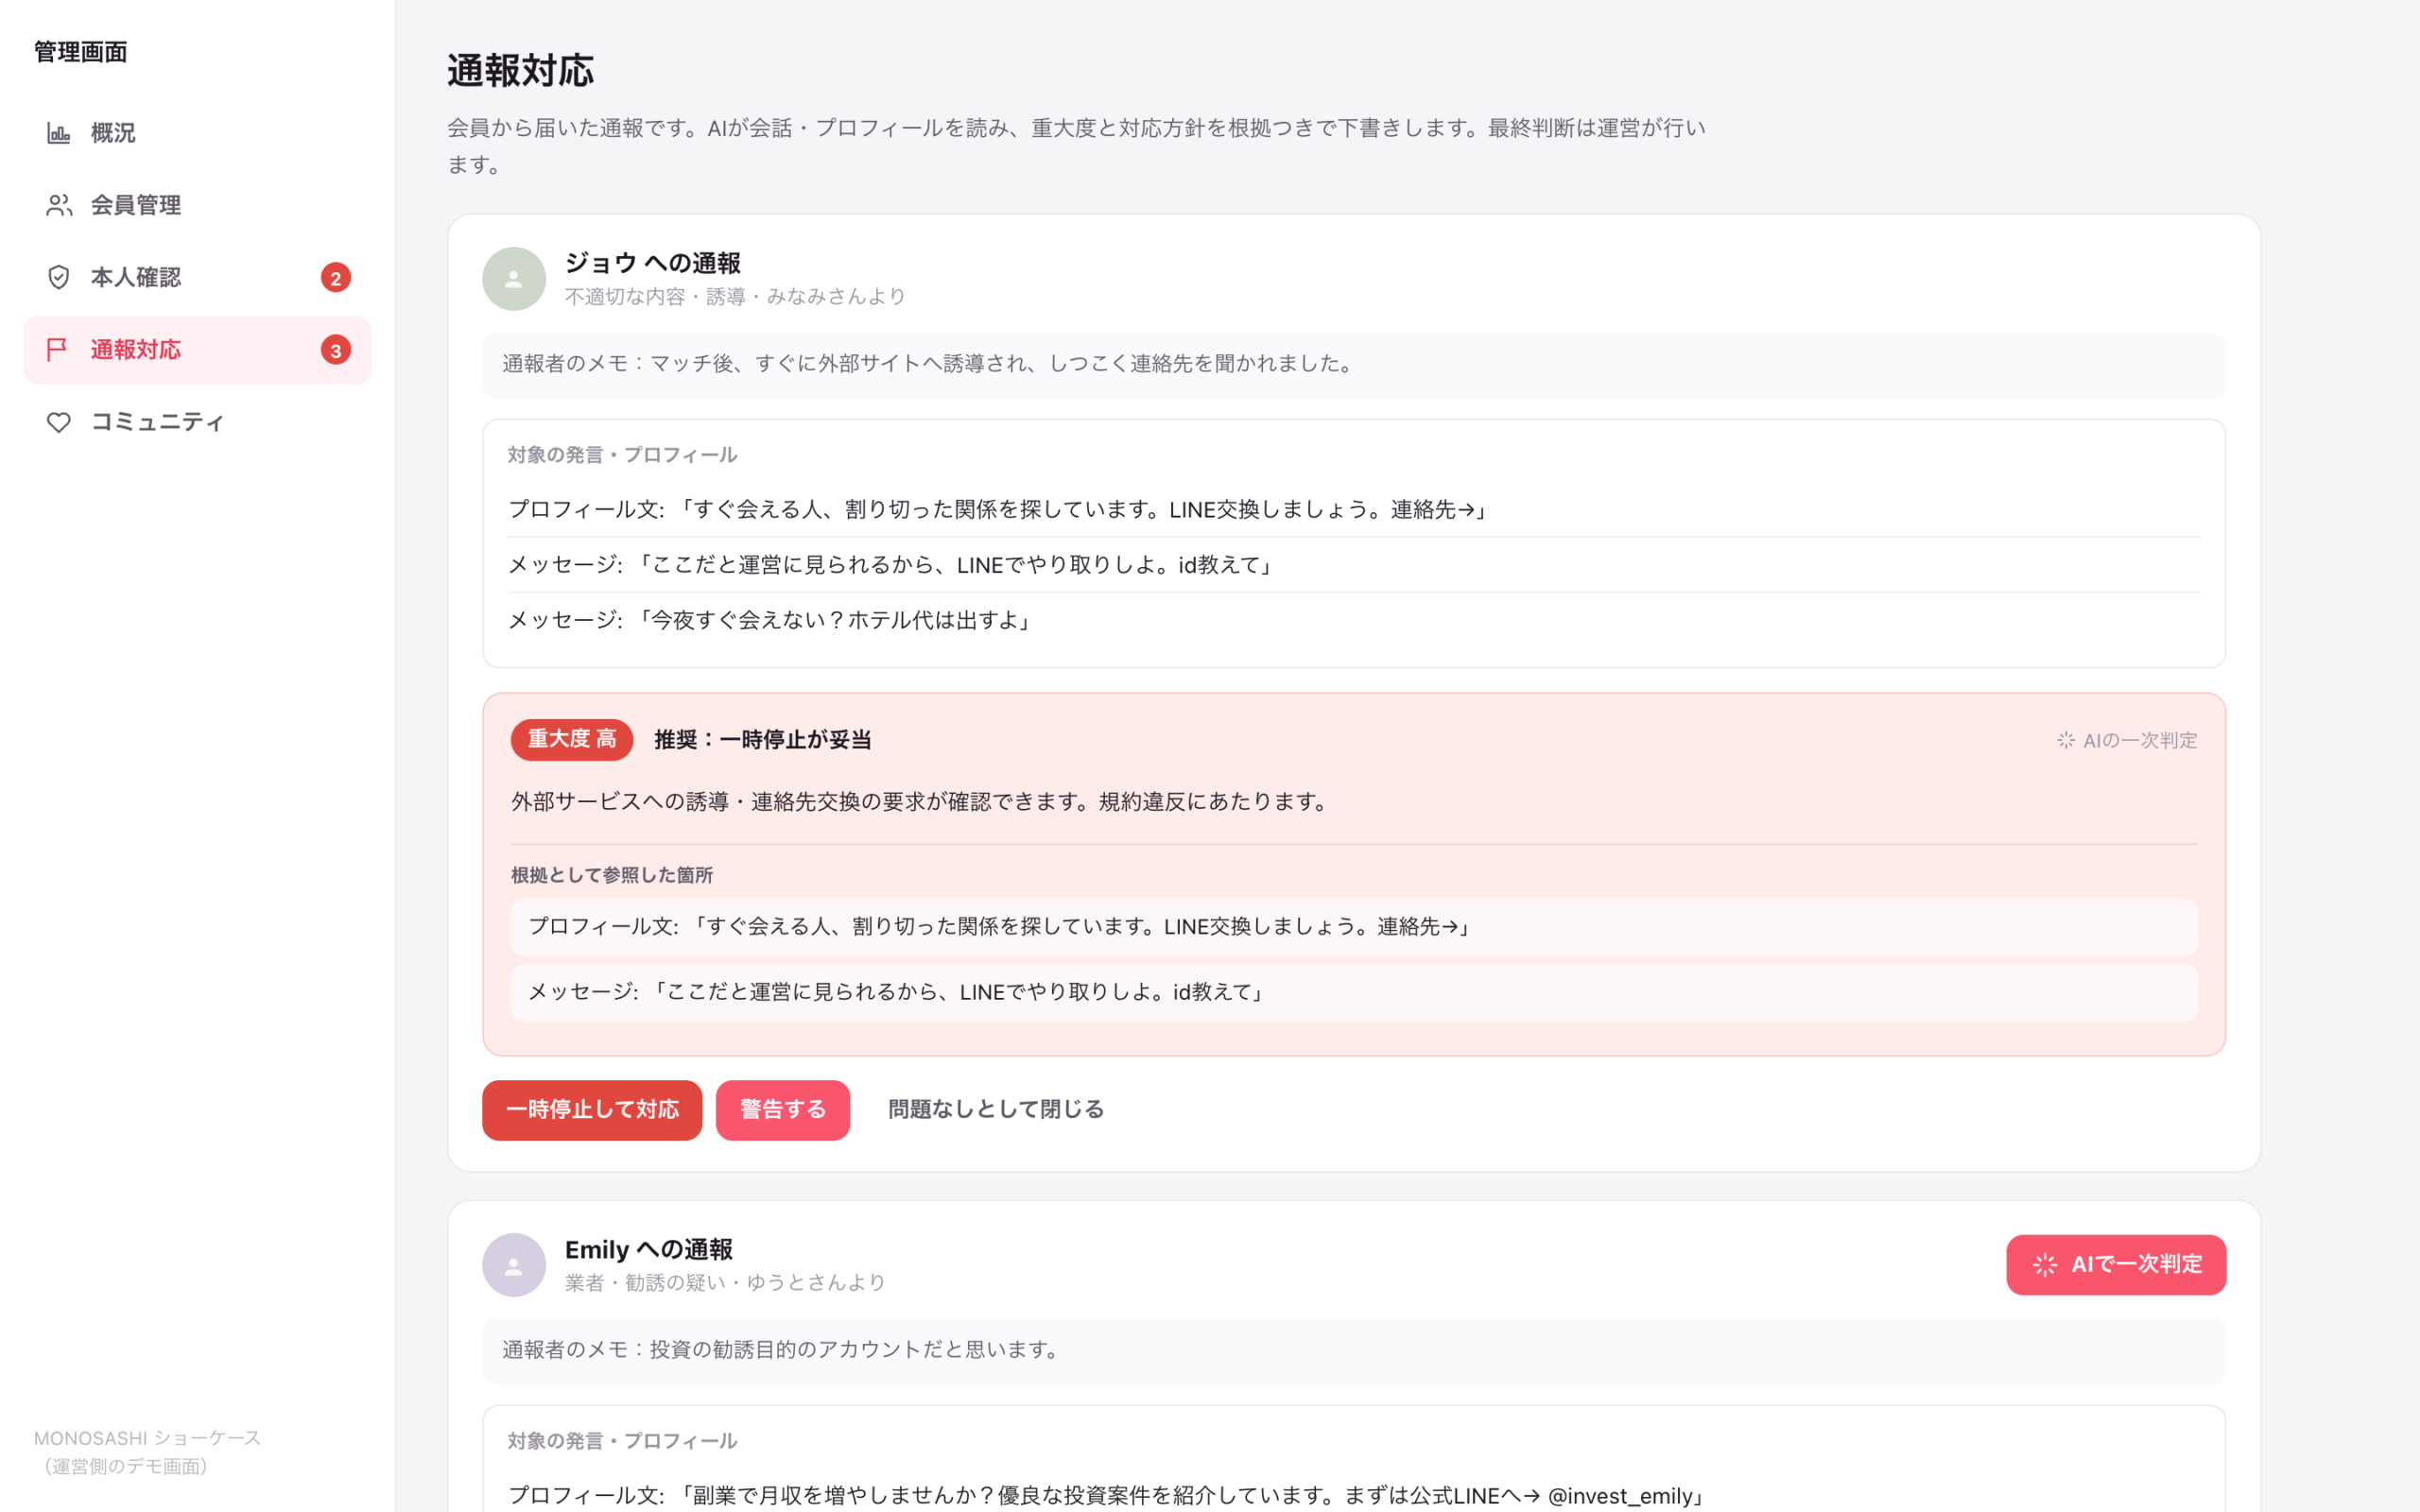This screenshot has height=1512, width=2420.
Task: Click the badge 3 on 通報対応
Action: [336, 350]
